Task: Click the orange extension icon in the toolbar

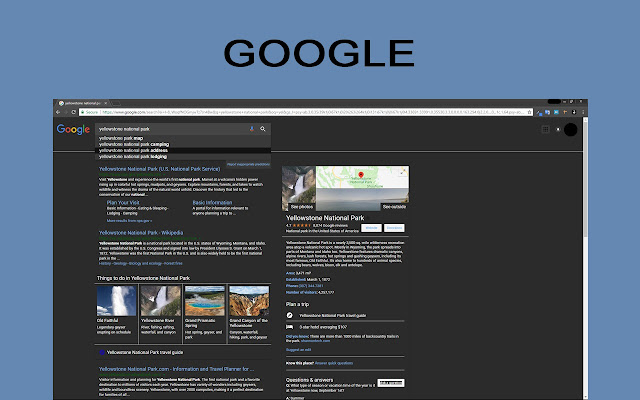Action: (565, 112)
